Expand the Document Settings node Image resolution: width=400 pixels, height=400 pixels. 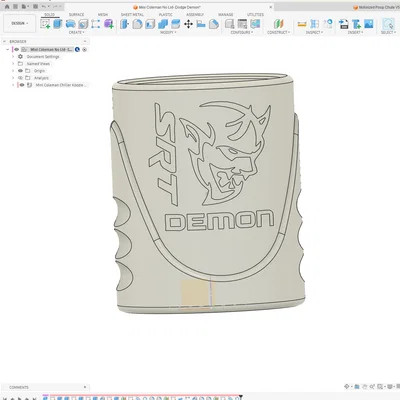[x=13, y=57]
